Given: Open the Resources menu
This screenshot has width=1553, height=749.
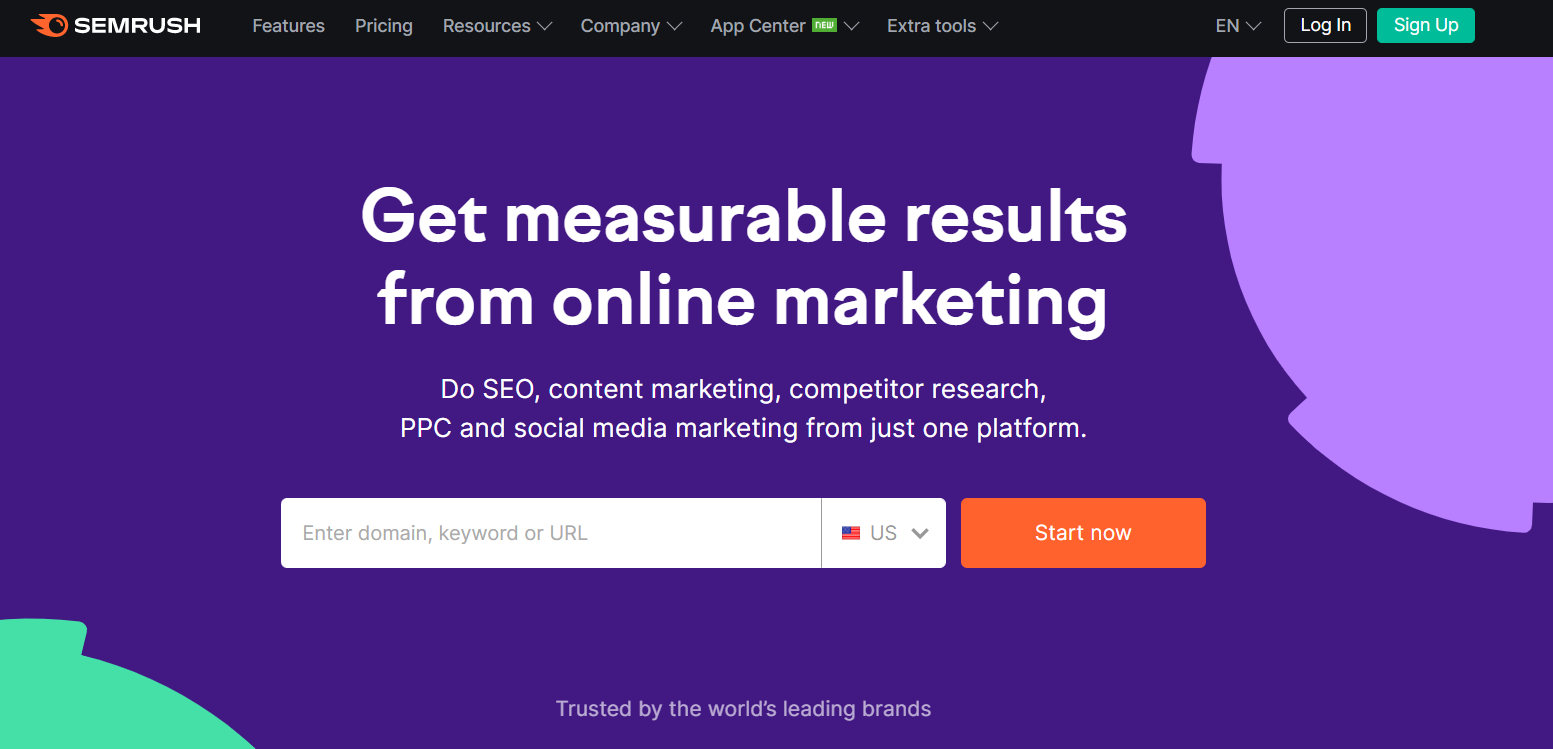Looking at the screenshot, I should coord(497,26).
